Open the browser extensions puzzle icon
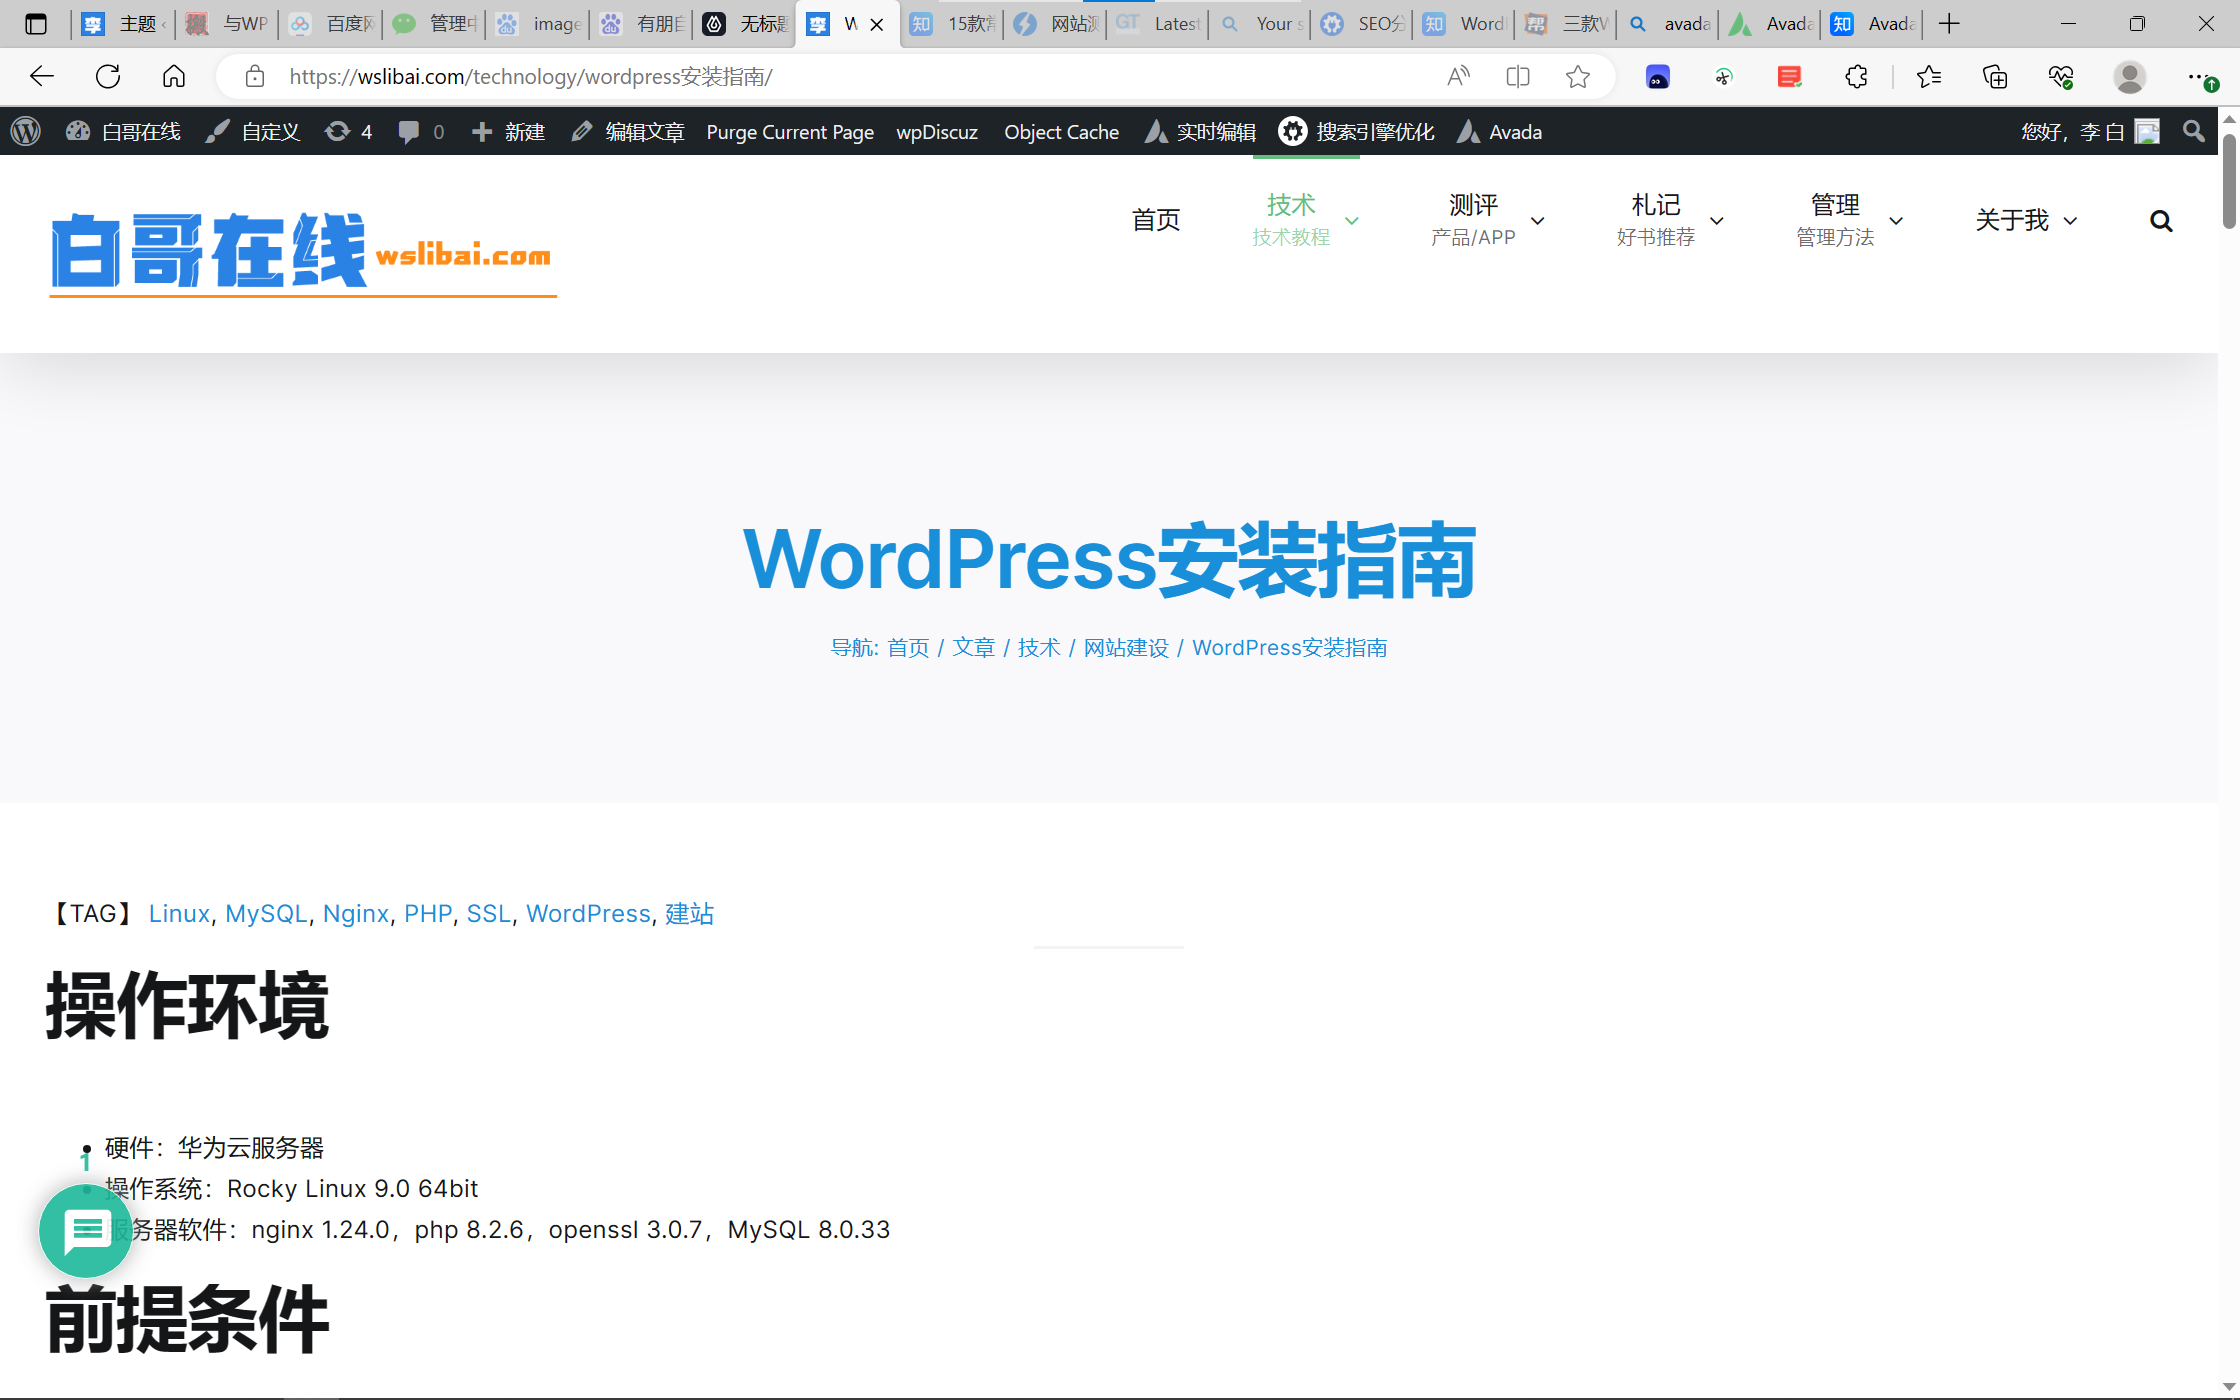The height and width of the screenshot is (1400, 2240). pos(1856,76)
